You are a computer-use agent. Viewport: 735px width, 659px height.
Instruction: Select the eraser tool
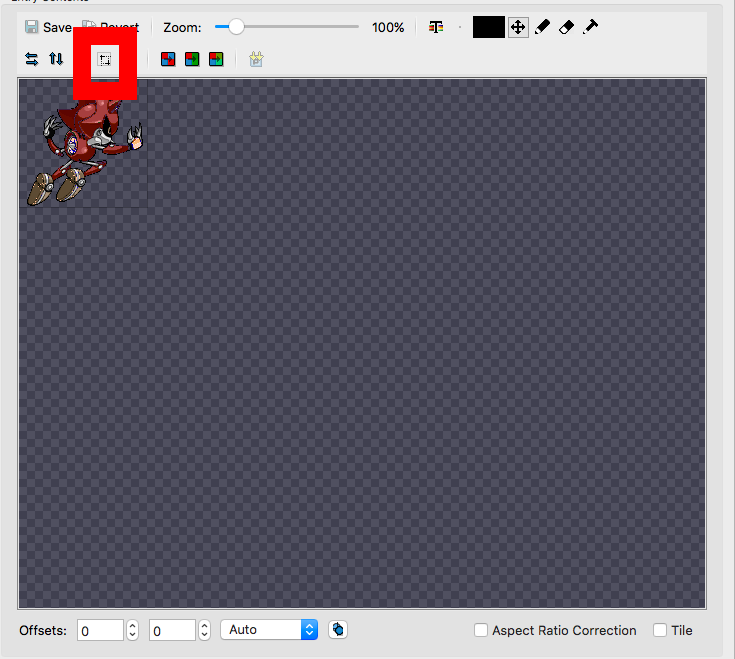[x=566, y=27]
